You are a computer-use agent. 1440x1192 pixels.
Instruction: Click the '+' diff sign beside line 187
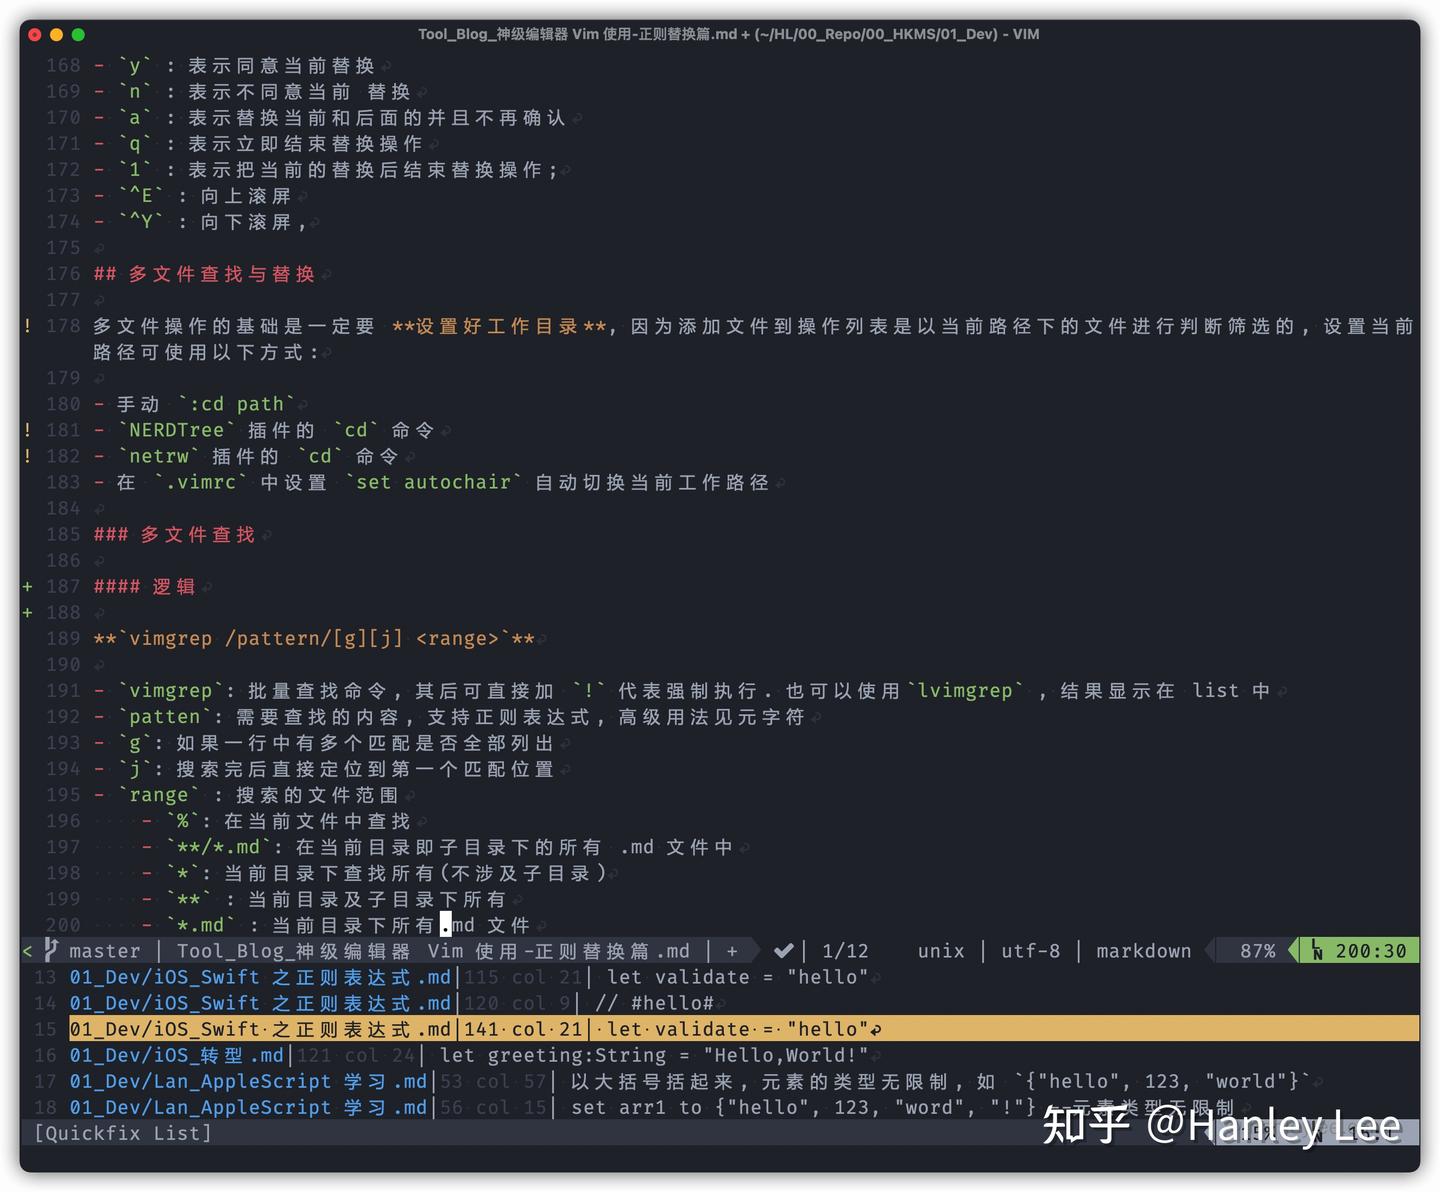(27, 586)
